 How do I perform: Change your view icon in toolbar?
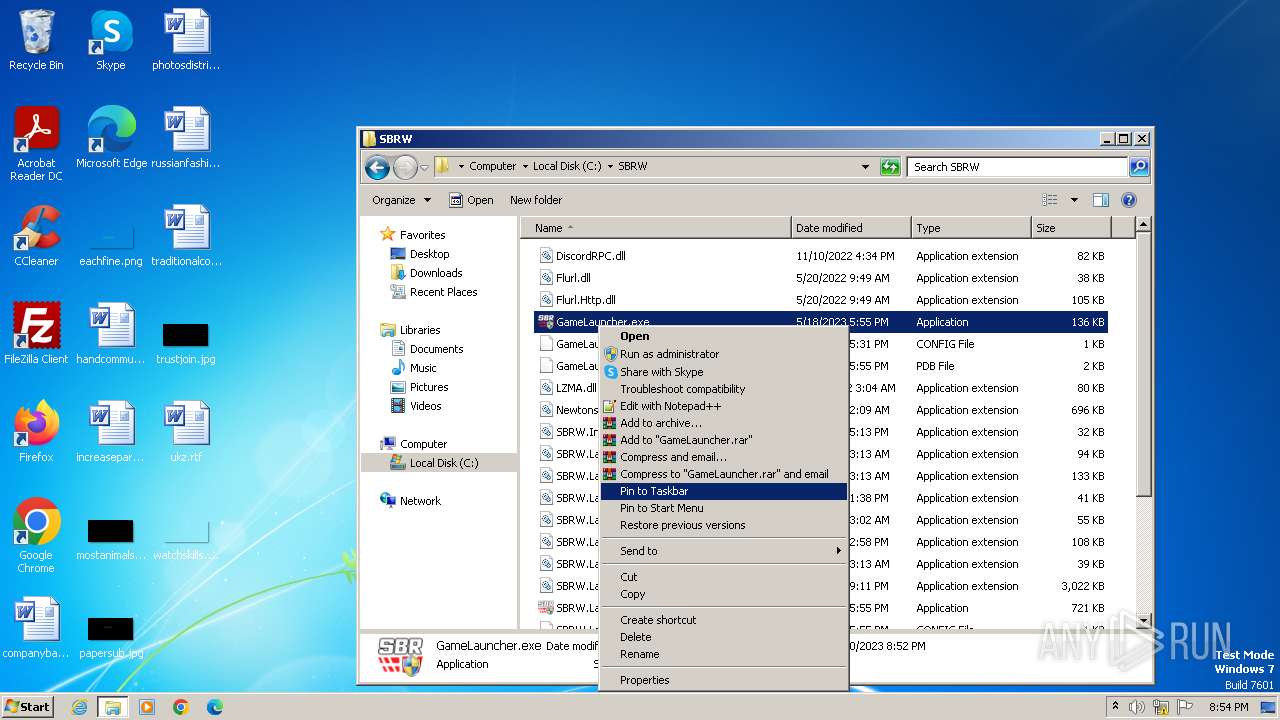click(1050, 200)
